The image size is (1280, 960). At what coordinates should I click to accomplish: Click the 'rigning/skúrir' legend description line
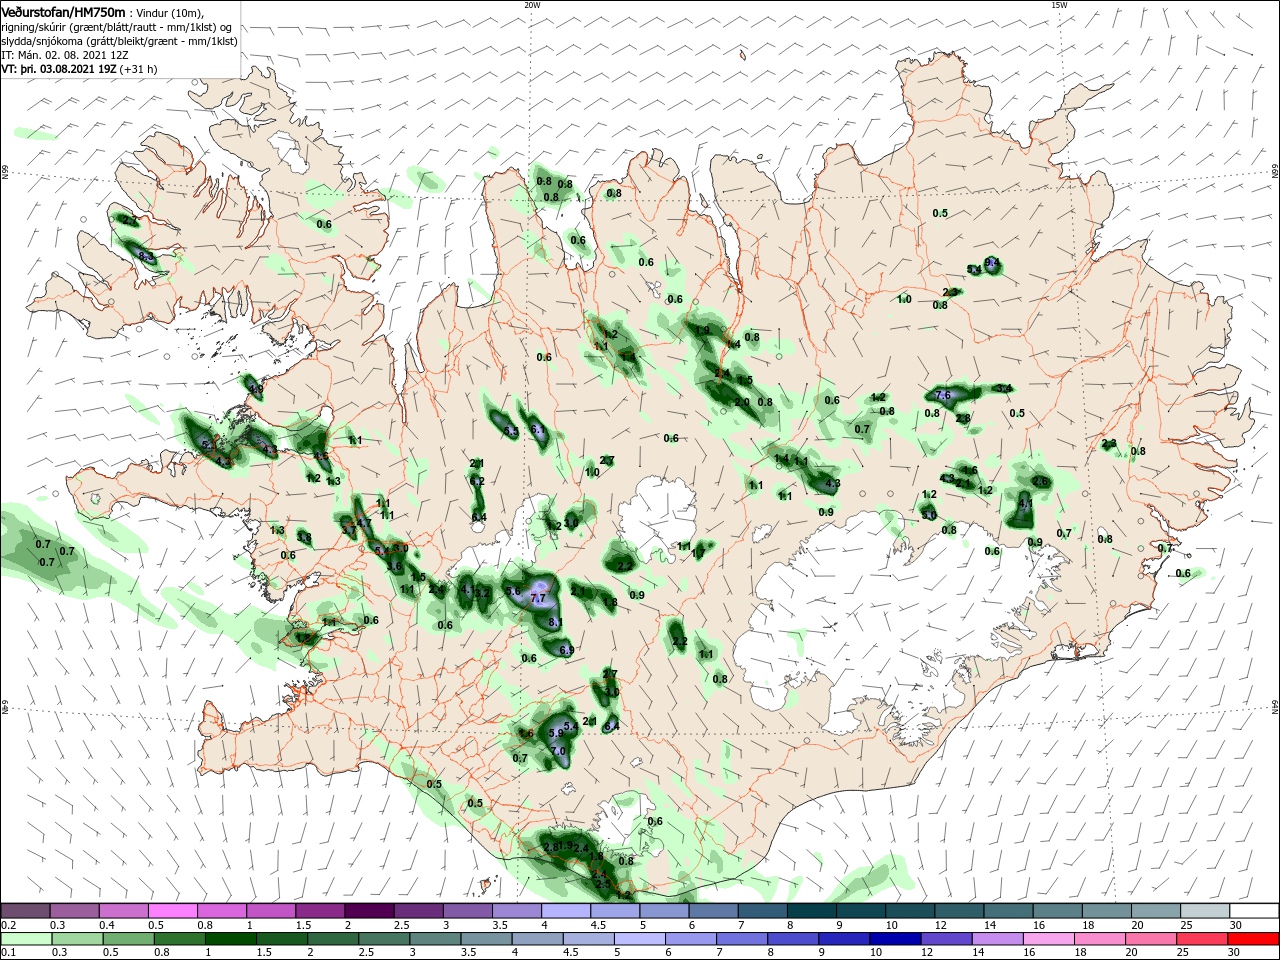(x=118, y=27)
